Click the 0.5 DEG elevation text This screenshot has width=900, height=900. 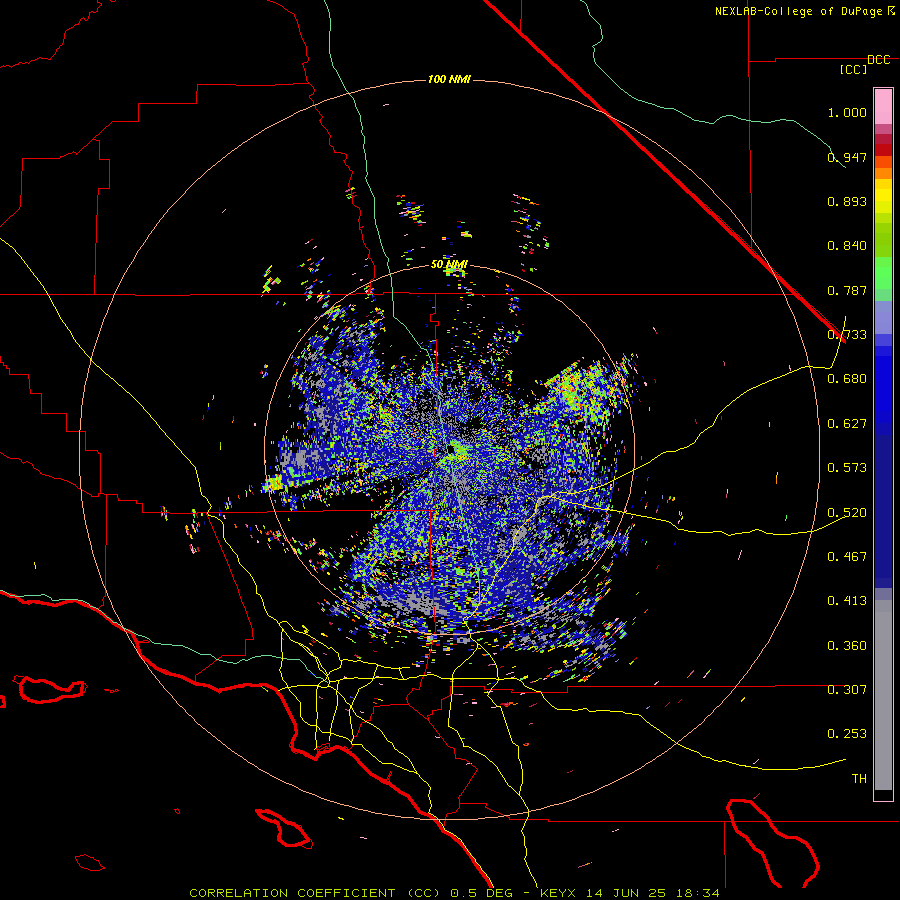point(480,893)
